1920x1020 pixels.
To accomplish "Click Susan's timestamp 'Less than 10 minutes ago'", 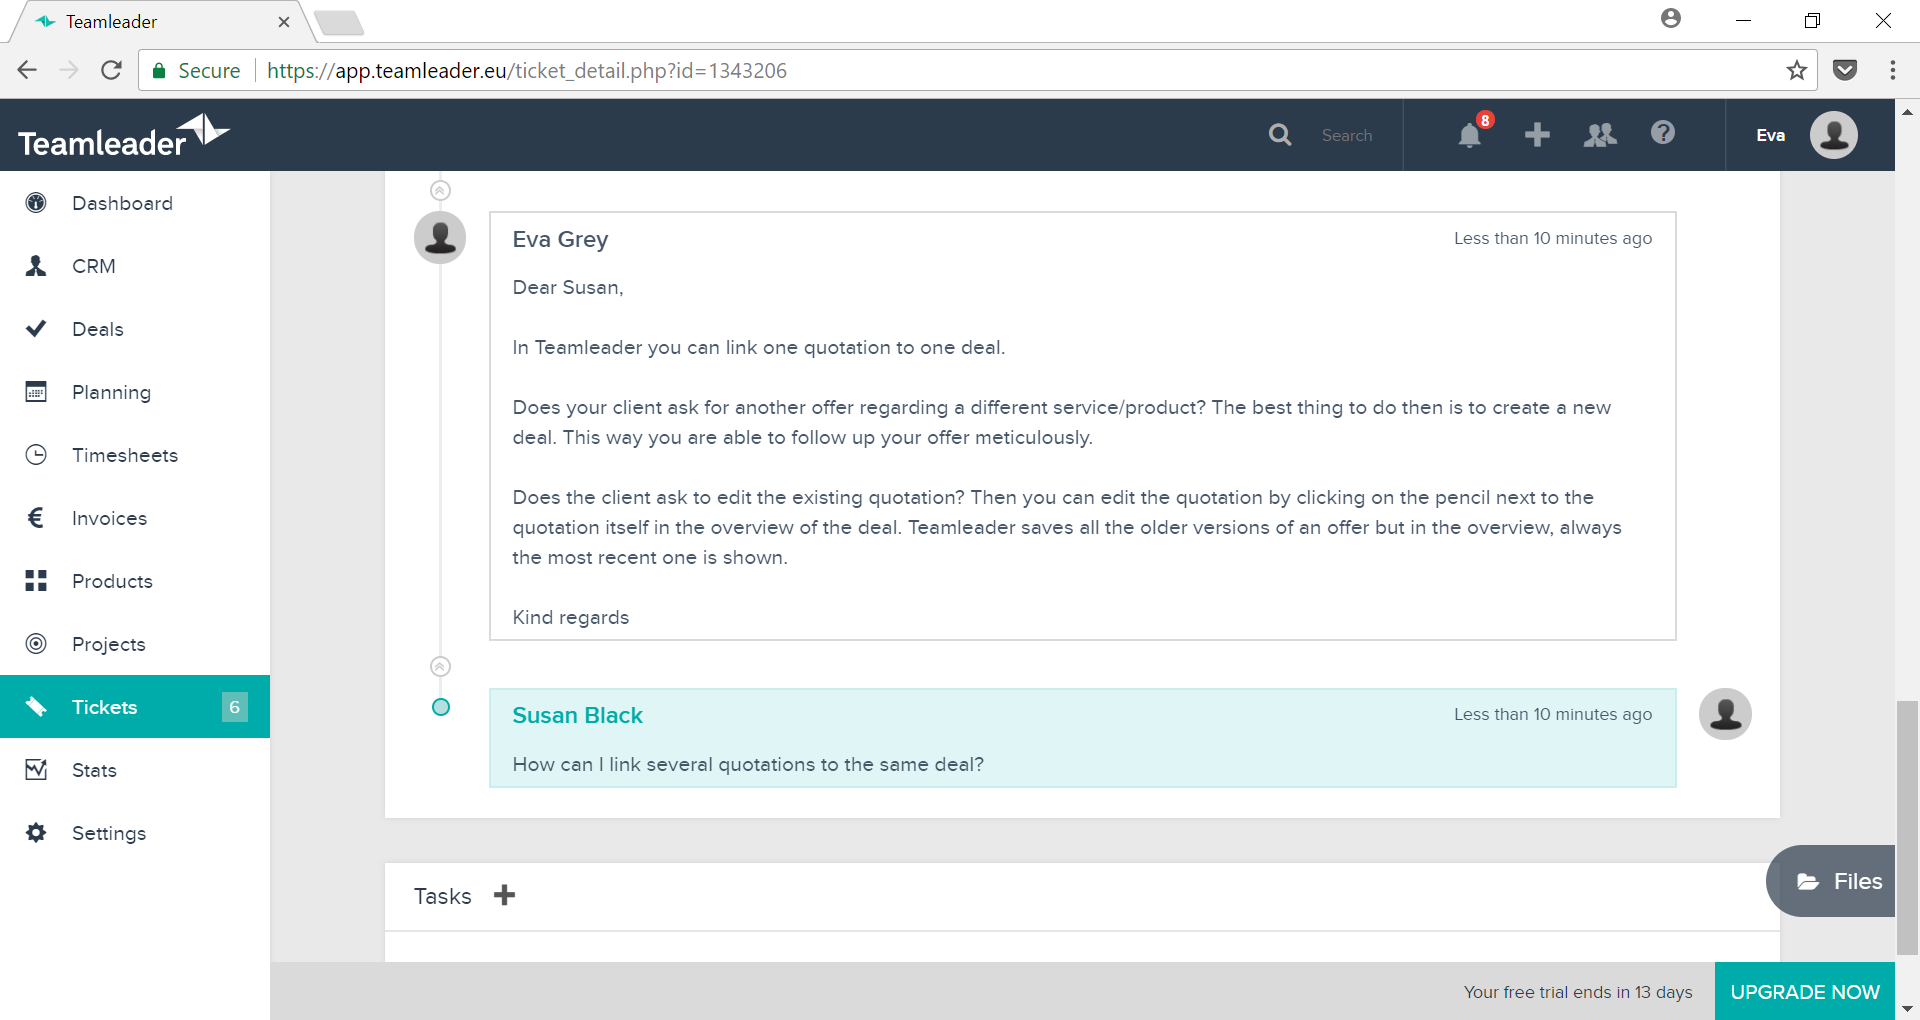I will tap(1553, 714).
